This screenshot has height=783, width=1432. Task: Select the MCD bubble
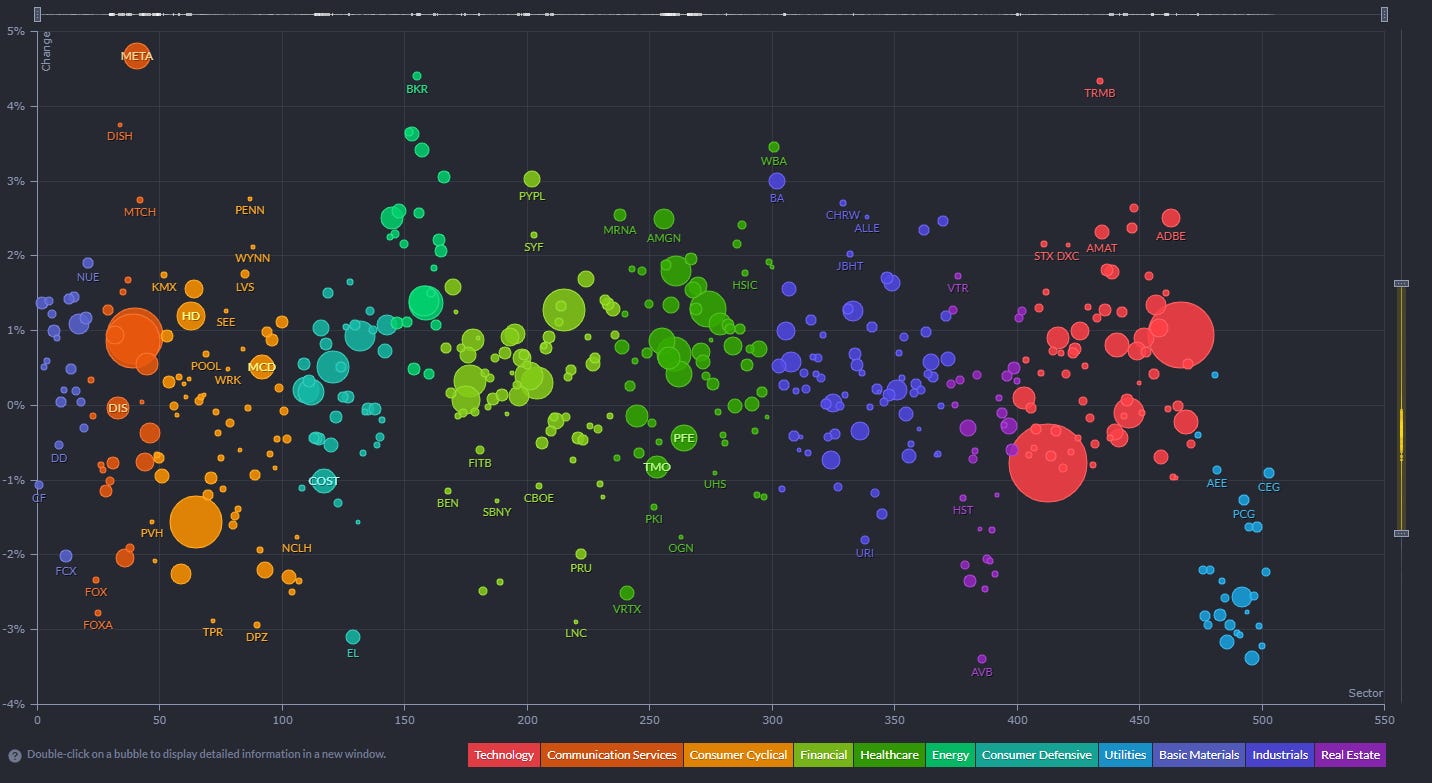pyautogui.click(x=262, y=367)
